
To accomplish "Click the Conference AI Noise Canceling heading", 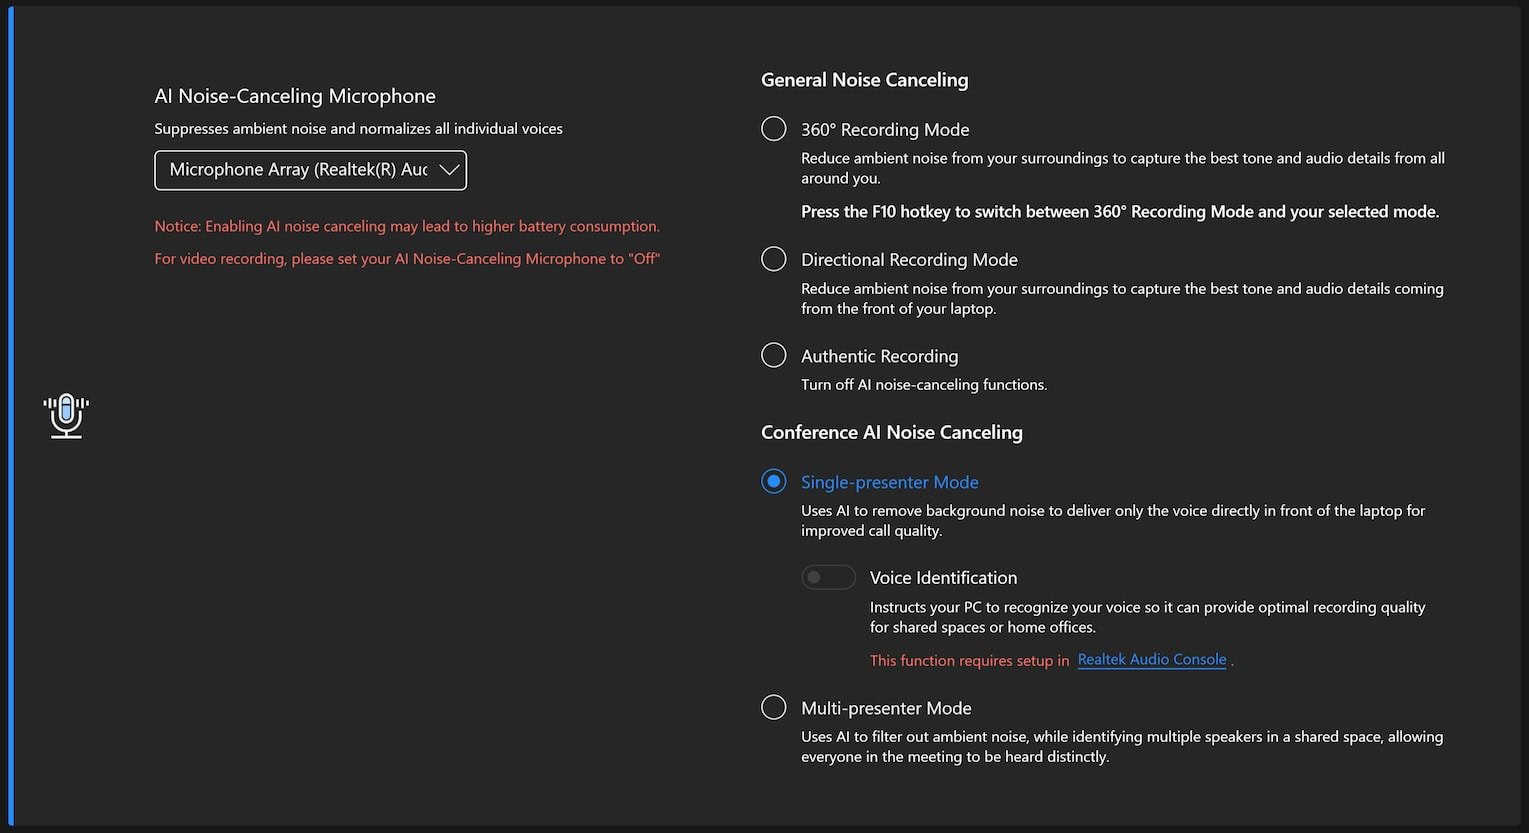I will (892, 432).
